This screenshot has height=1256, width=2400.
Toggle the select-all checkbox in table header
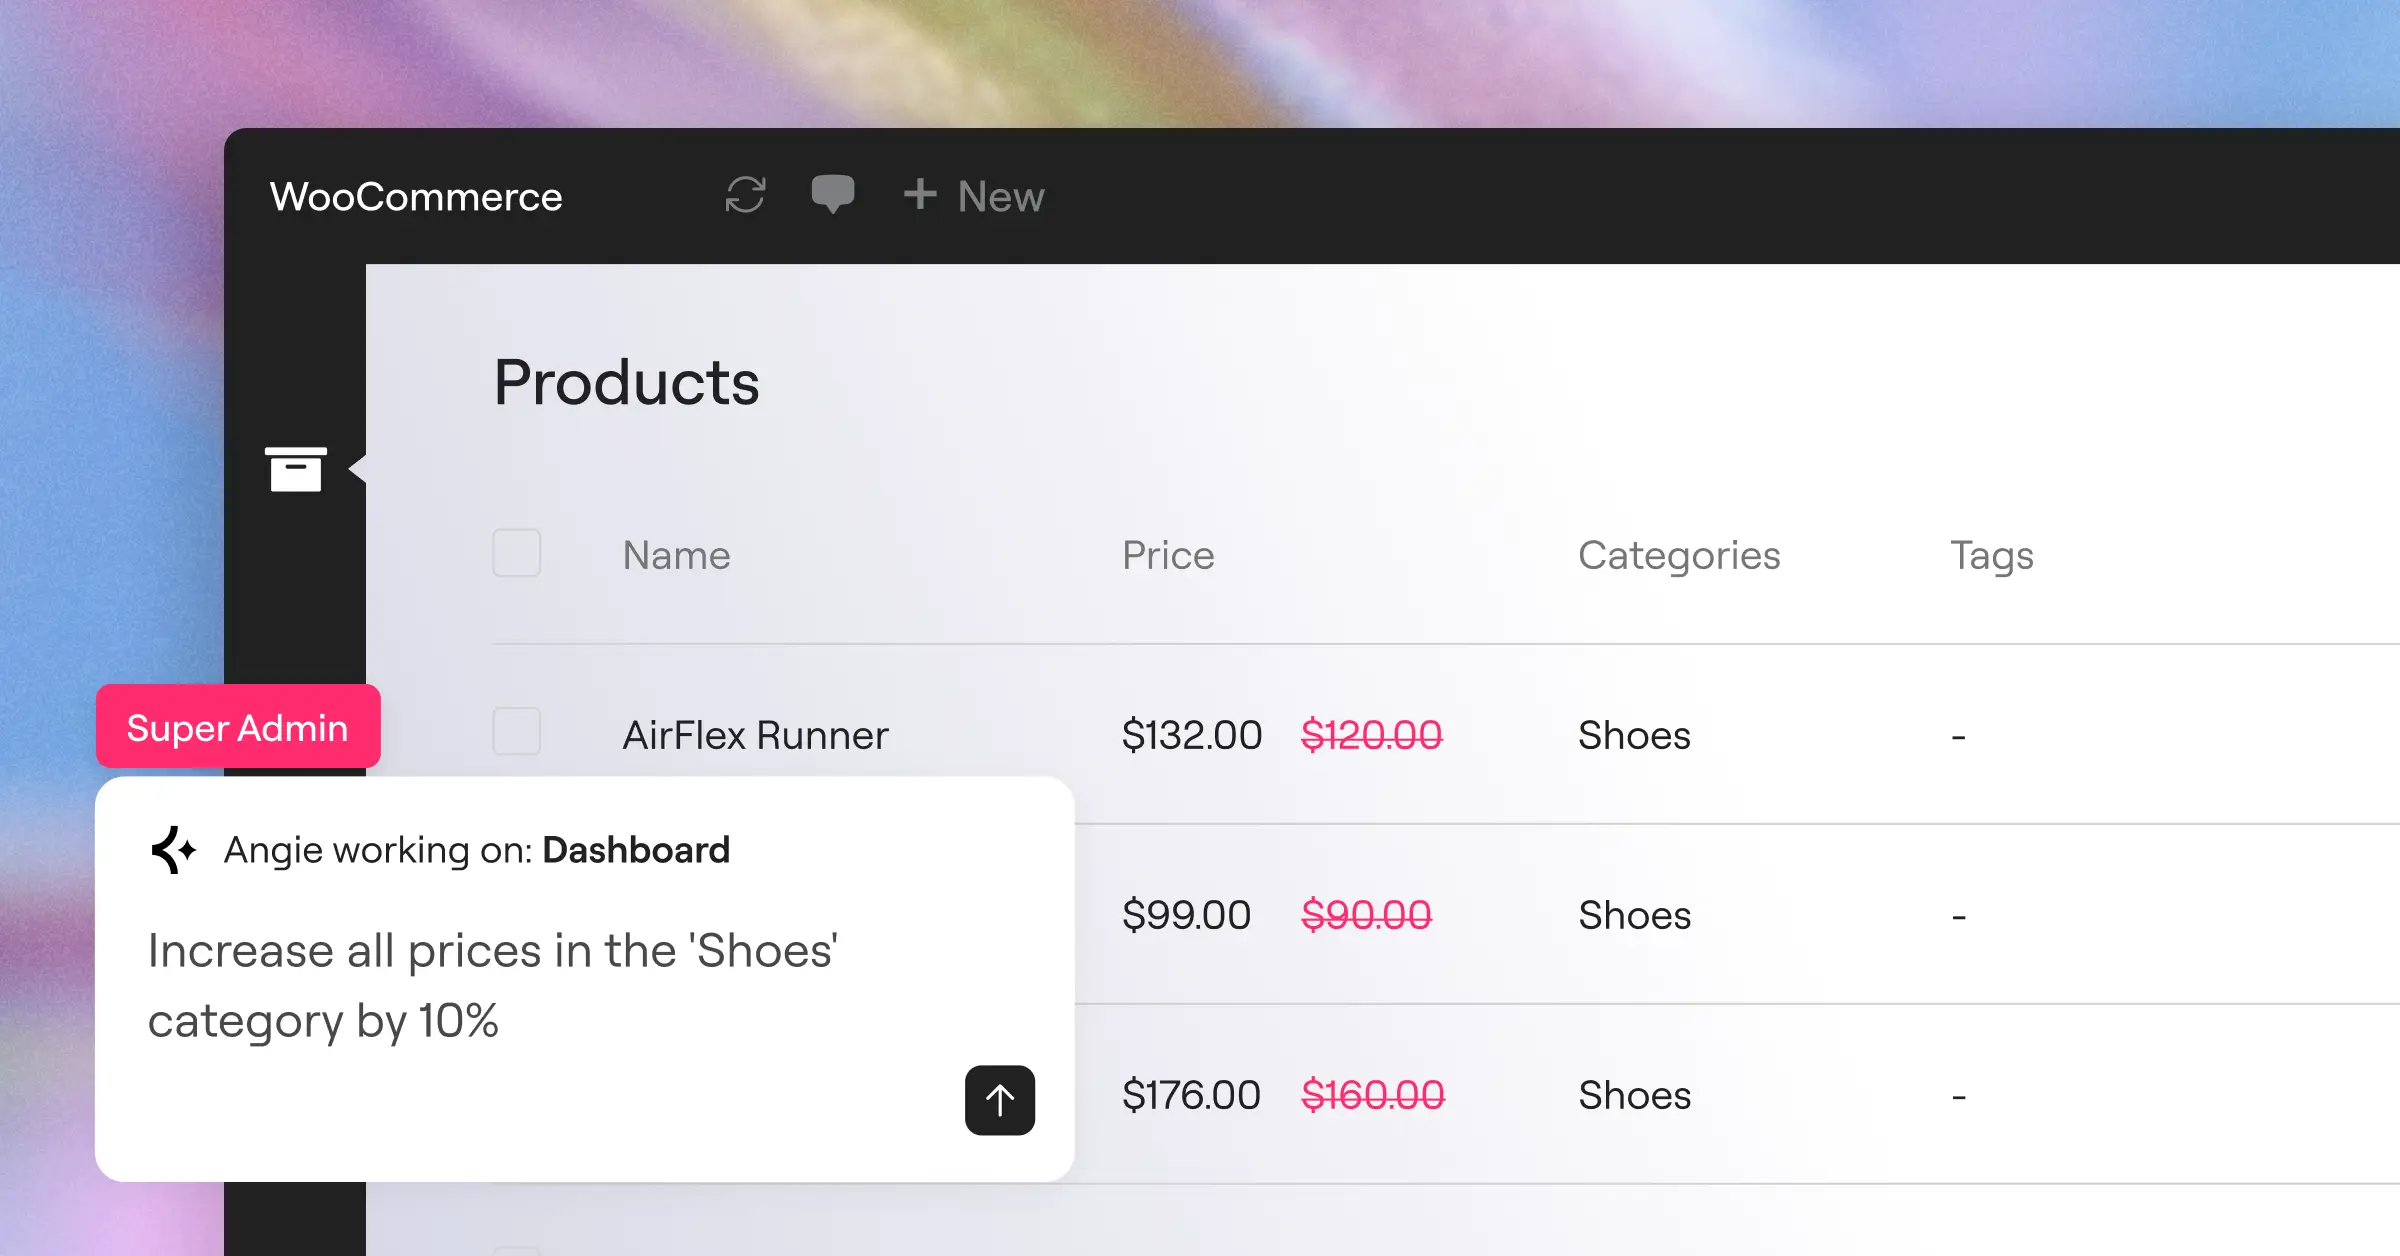pyautogui.click(x=517, y=553)
